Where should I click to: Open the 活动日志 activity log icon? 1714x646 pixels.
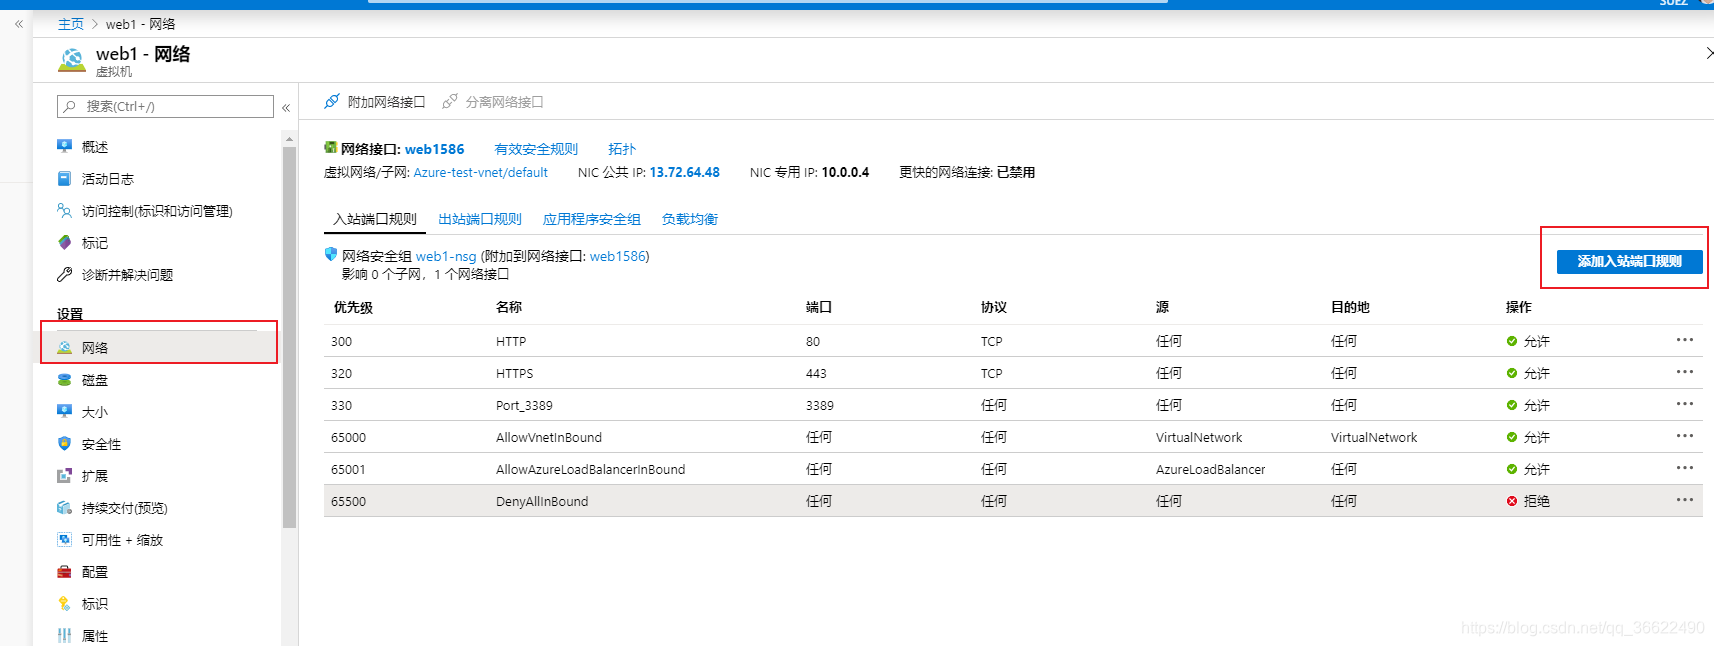[65, 178]
